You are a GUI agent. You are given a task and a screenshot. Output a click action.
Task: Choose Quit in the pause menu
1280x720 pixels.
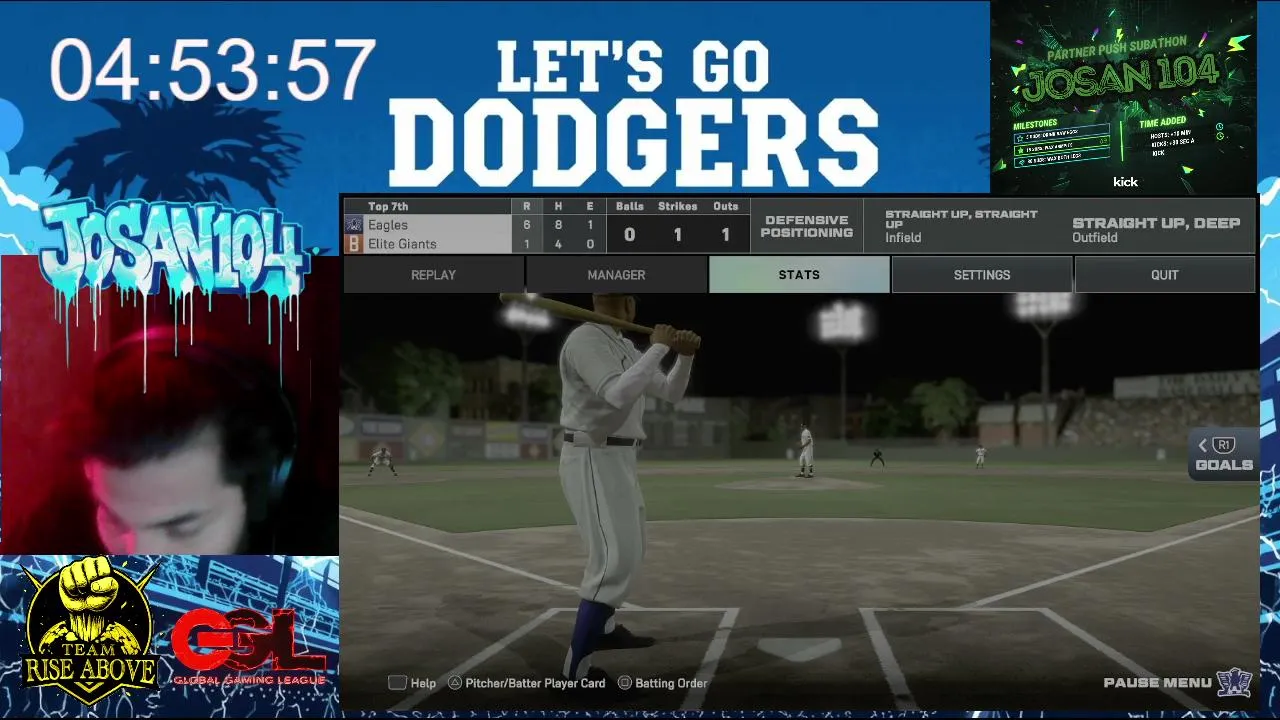pyautogui.click(x=1165, y=275)
